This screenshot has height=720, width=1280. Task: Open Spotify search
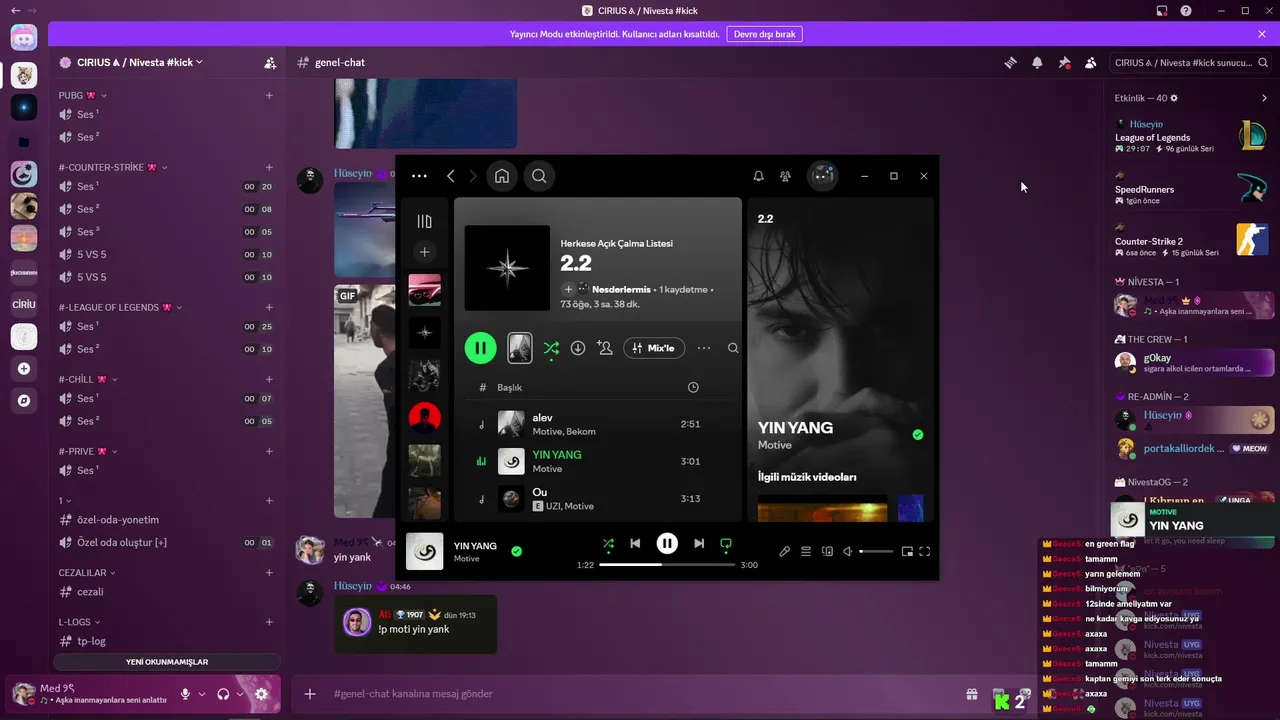click(x=539, y=176)
